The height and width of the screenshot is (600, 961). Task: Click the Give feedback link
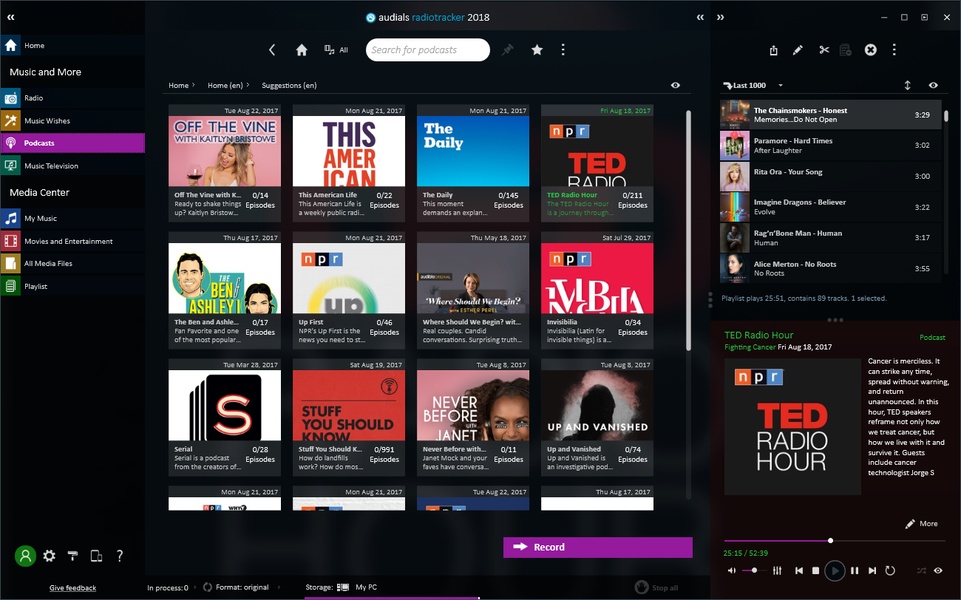click(x=73, y=588)
